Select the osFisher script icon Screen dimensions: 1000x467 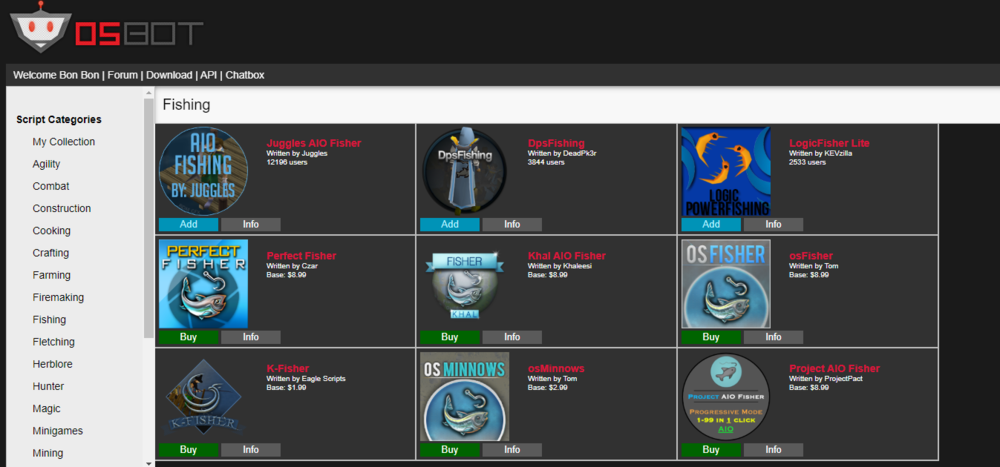[x=726, y=283]
